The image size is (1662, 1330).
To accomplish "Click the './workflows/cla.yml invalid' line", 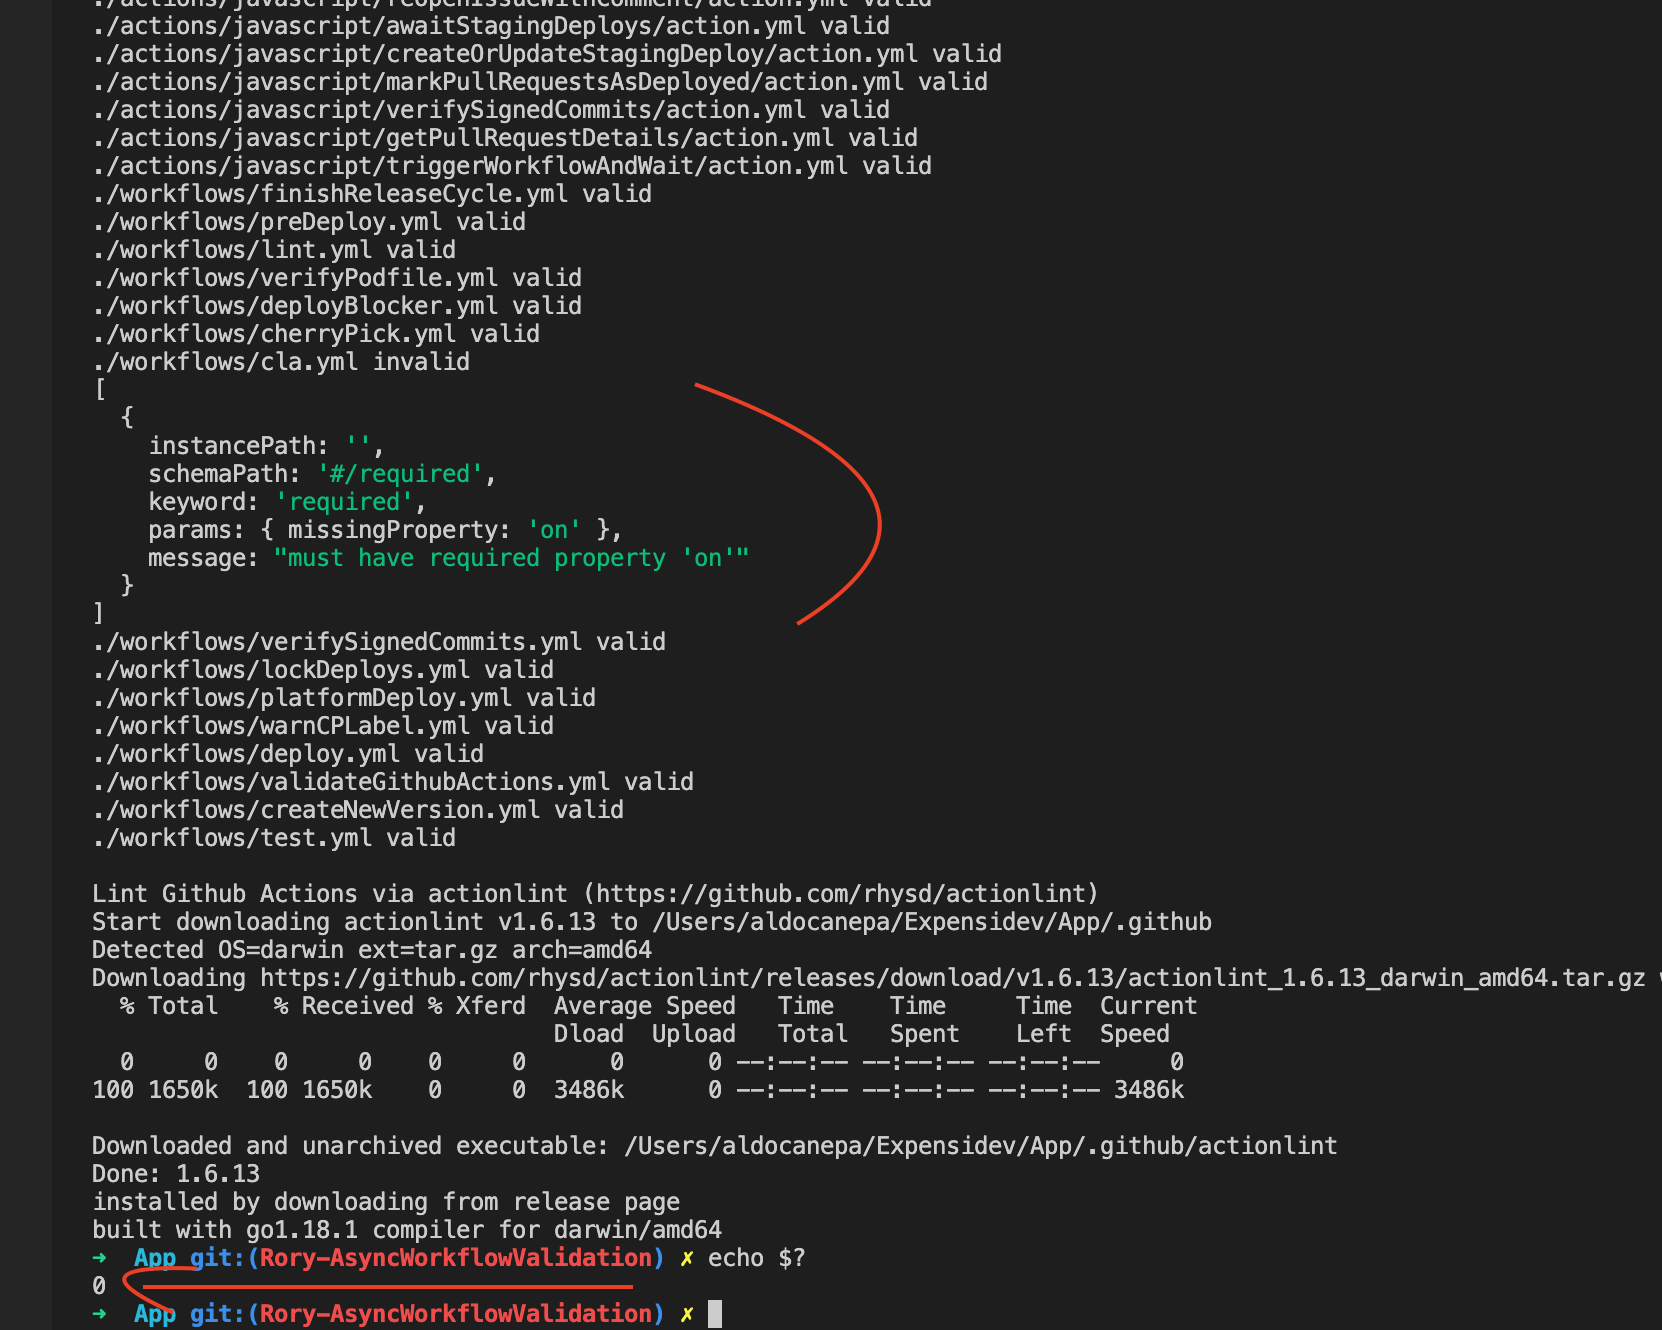I will (281, 362).
